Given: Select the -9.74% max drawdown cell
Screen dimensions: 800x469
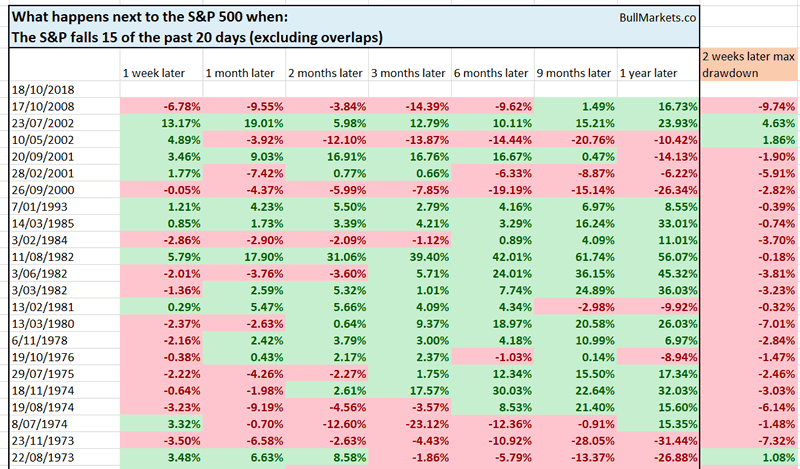Looking at the screenshot, I should click(x=772, y=106).
